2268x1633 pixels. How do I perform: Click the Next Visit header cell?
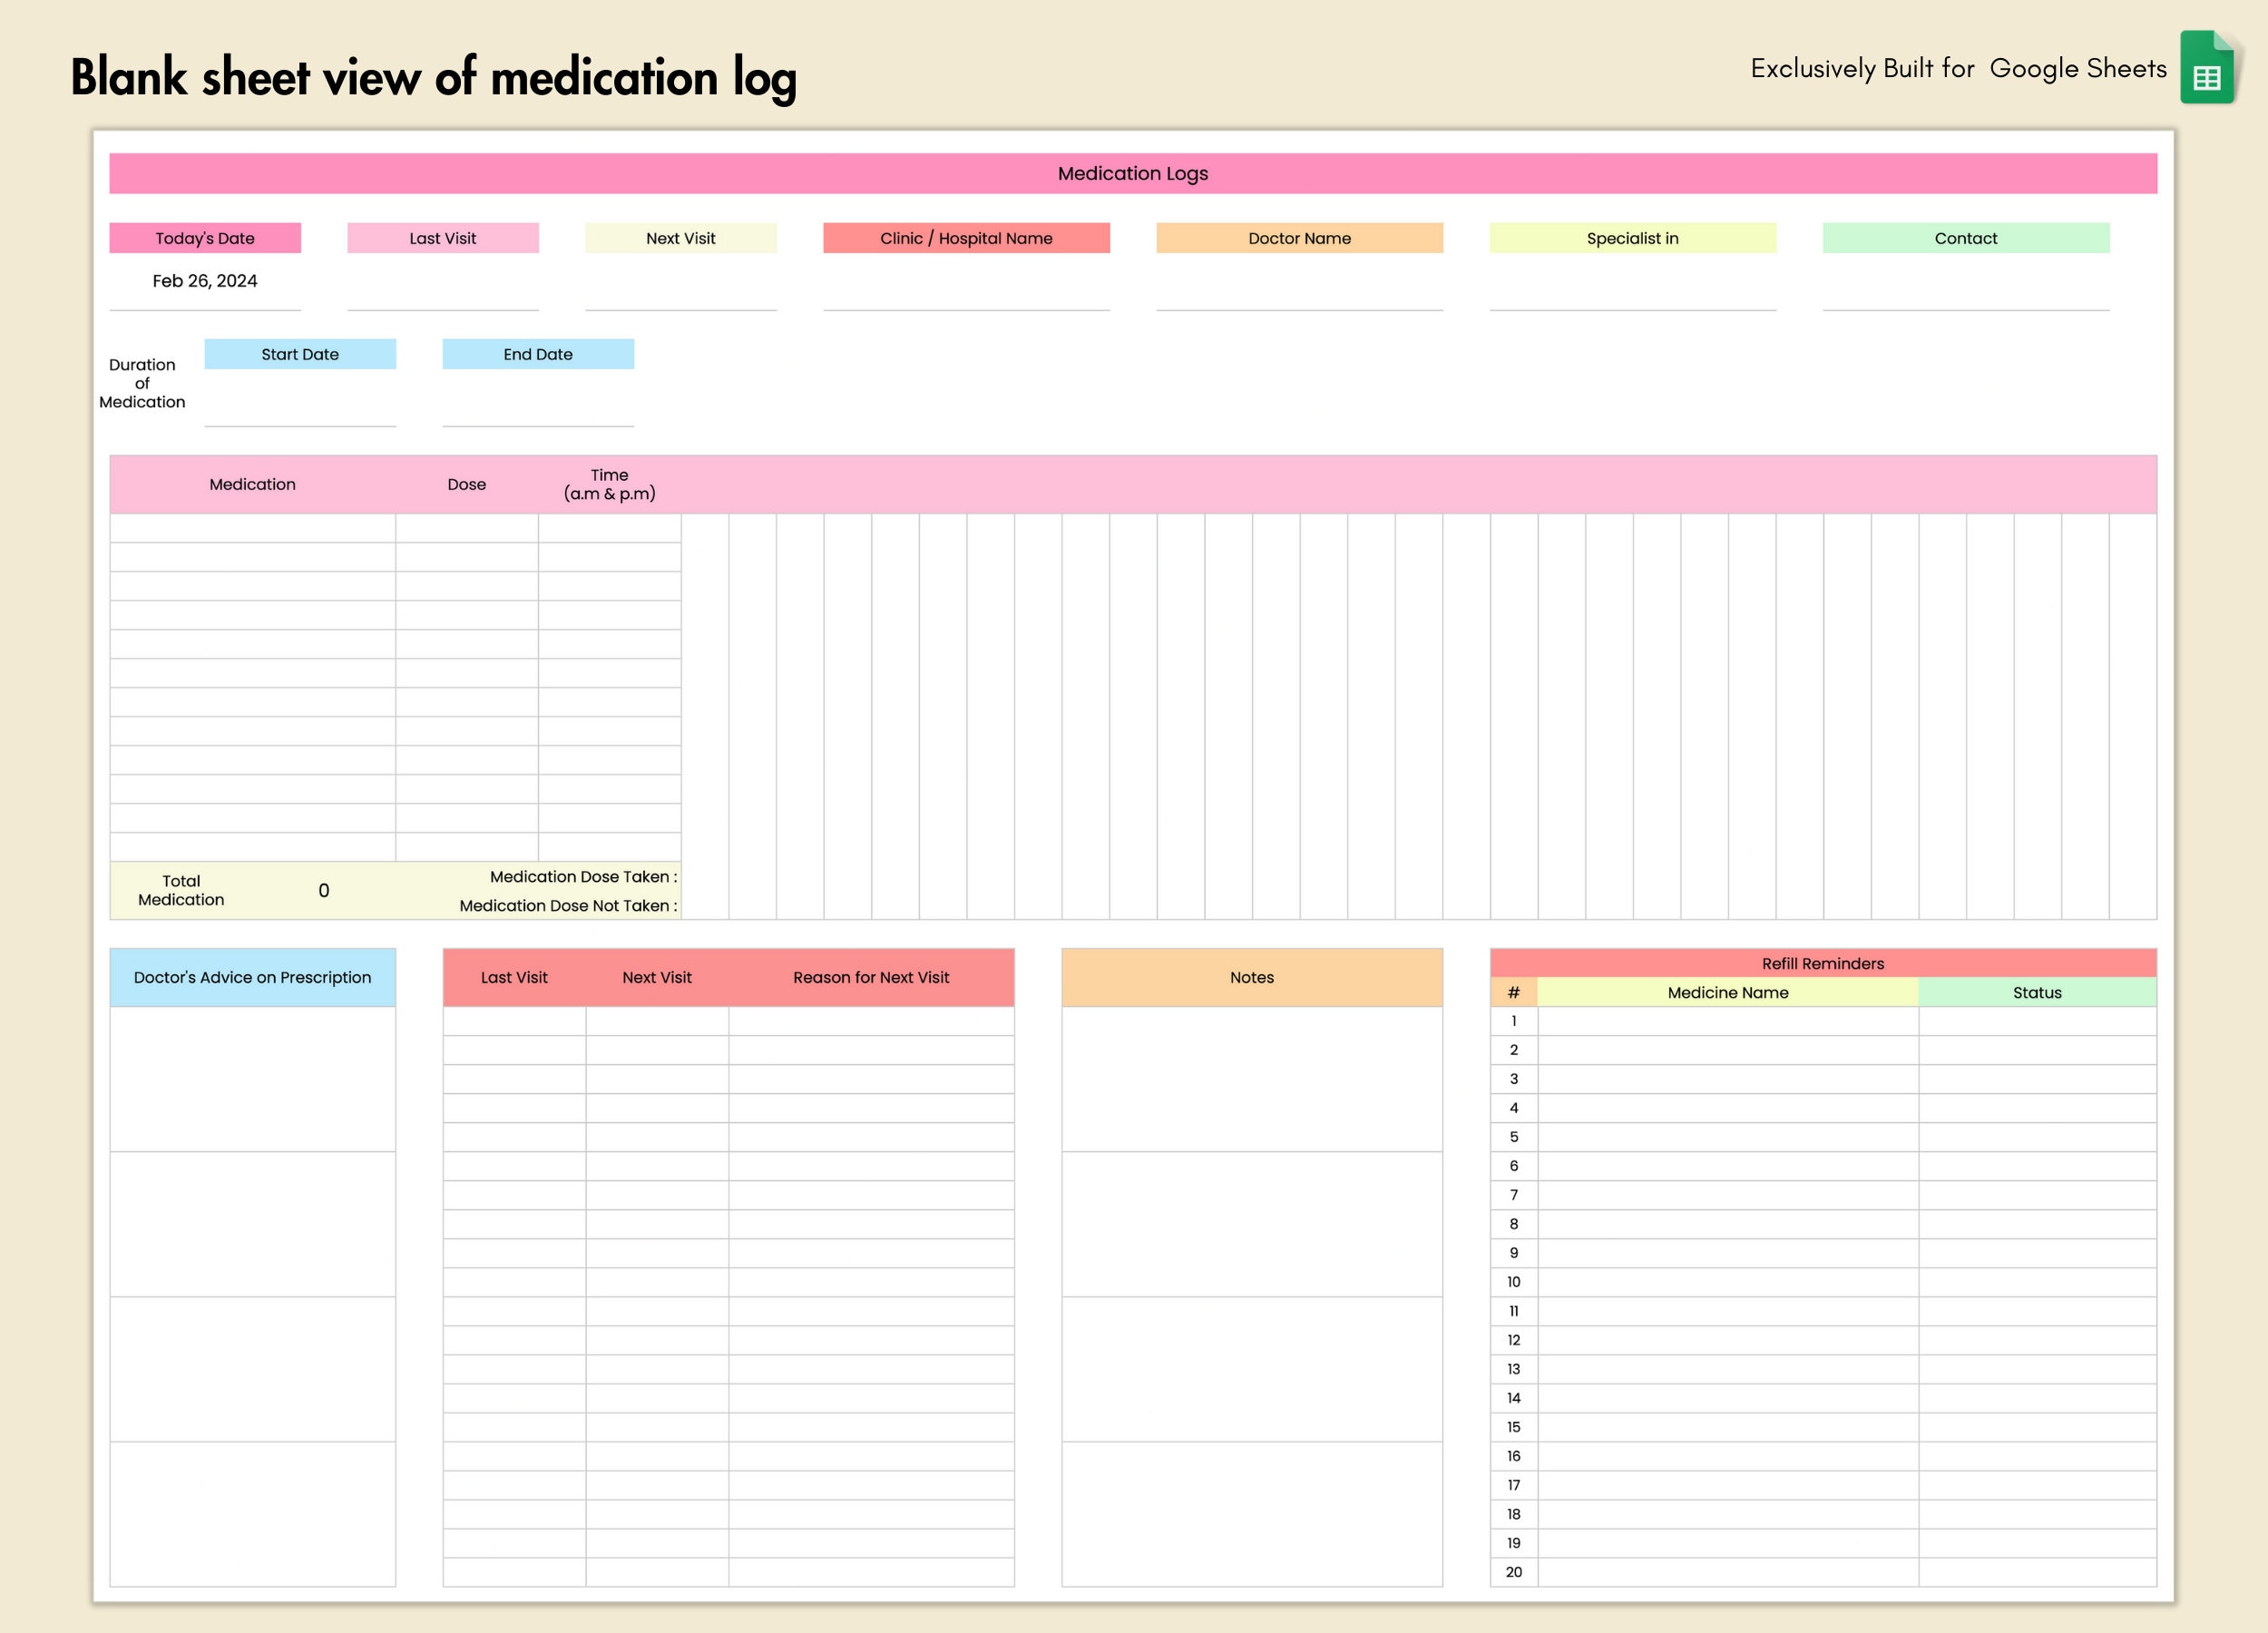point(681,238)
